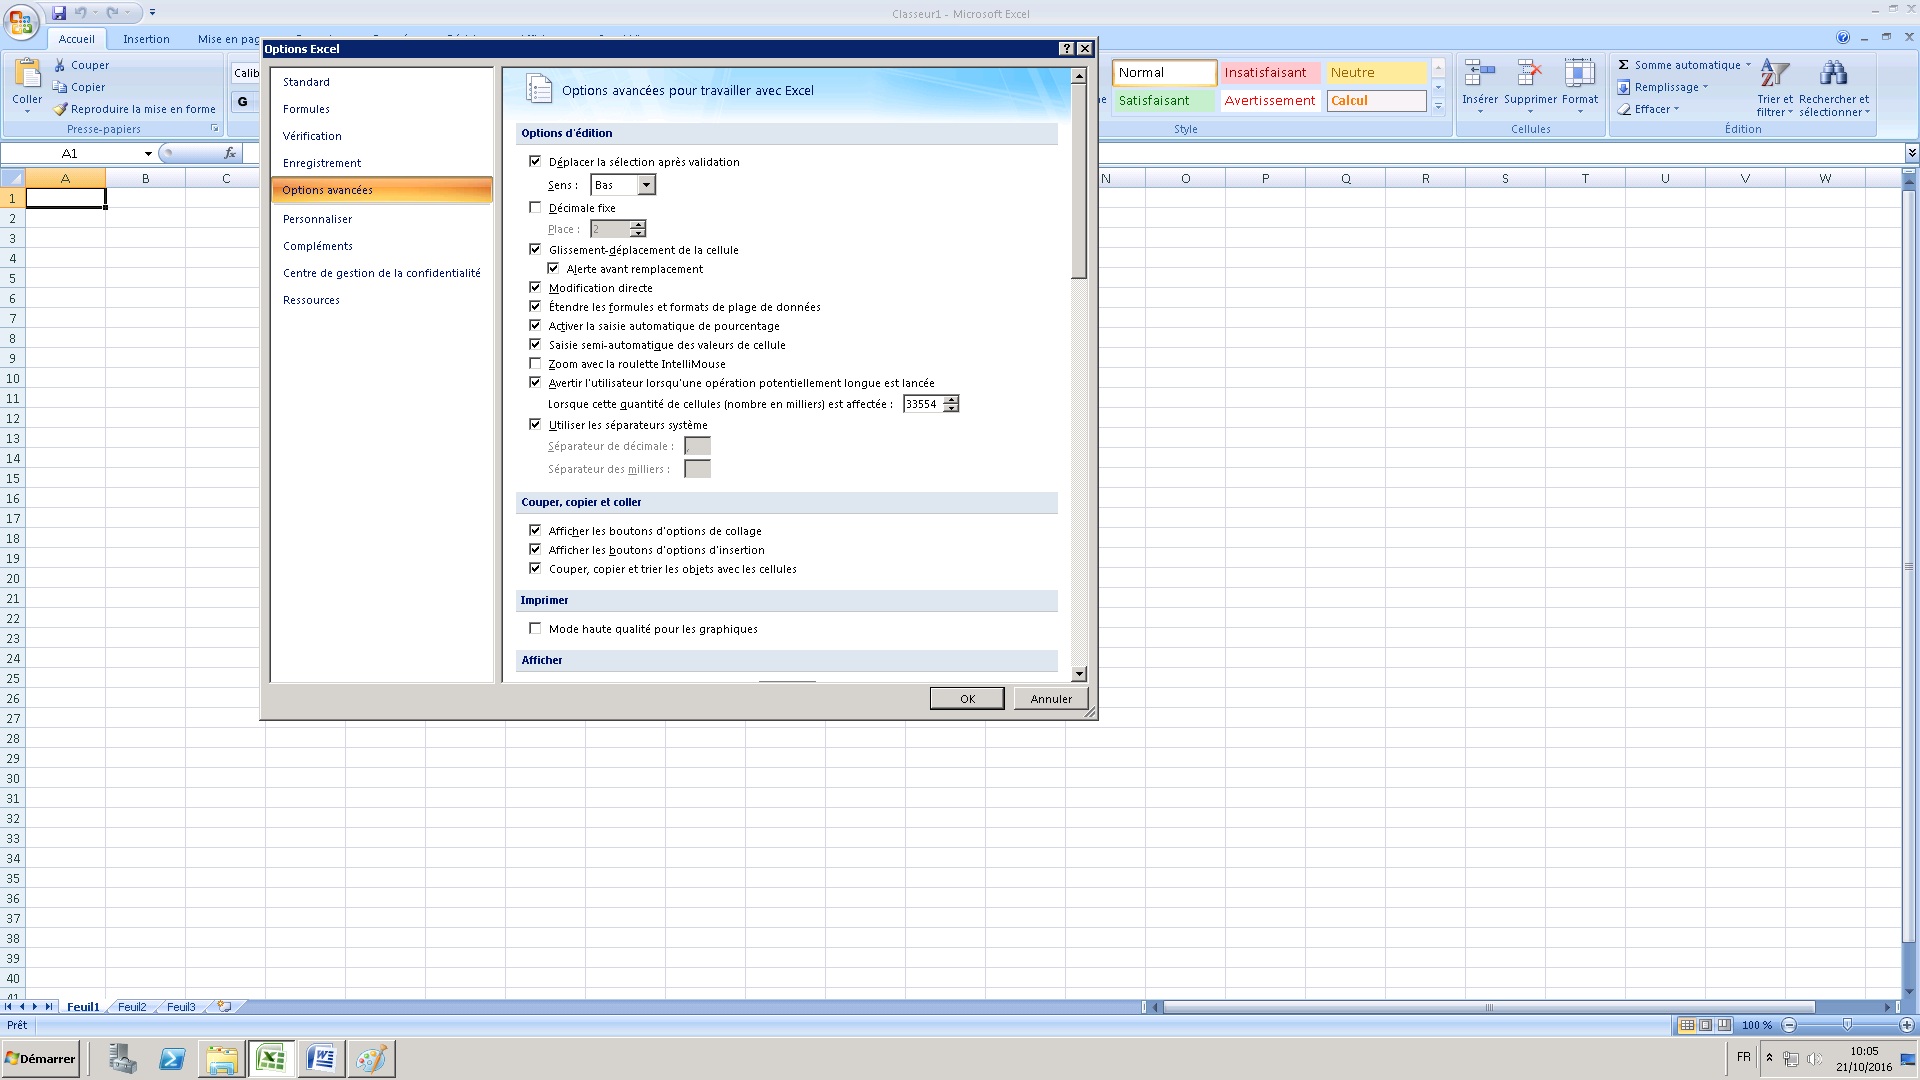The height and width of the screenshot is (1080, 1920).
Task: Apply the Insatisfaisant cell style
Action: pyautogui.click(x=1270, y=72)
